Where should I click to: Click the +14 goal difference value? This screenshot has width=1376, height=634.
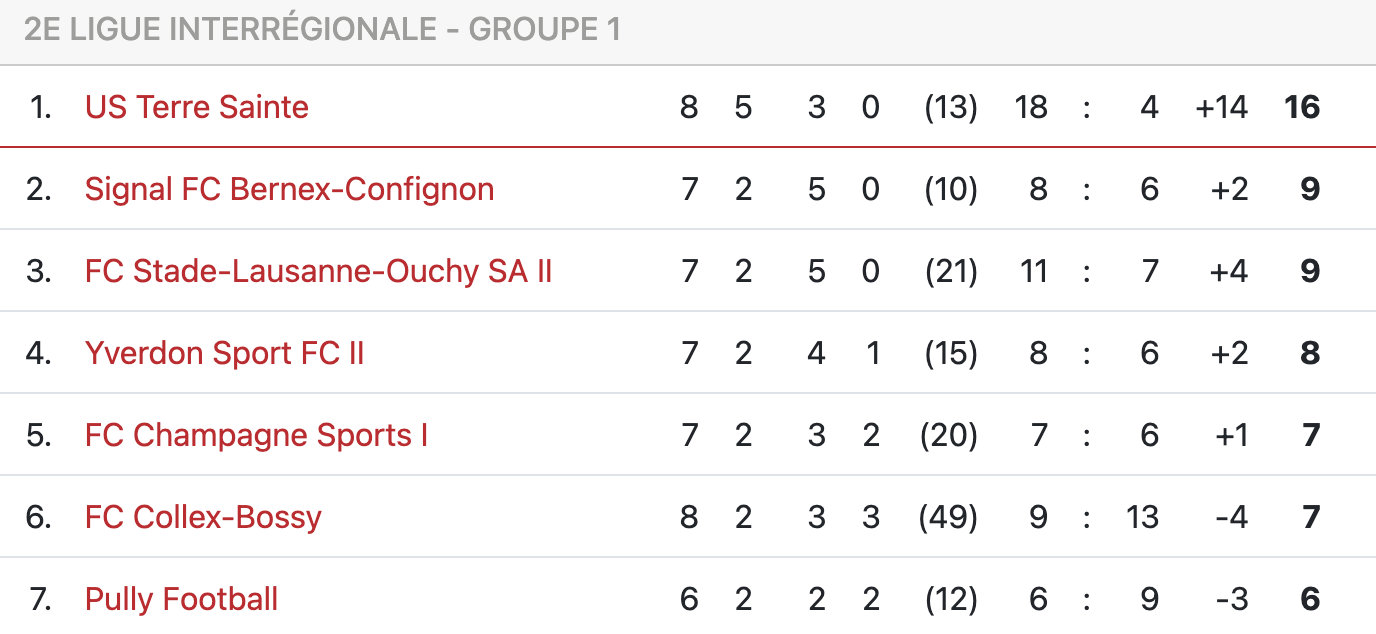point(1221,107)
